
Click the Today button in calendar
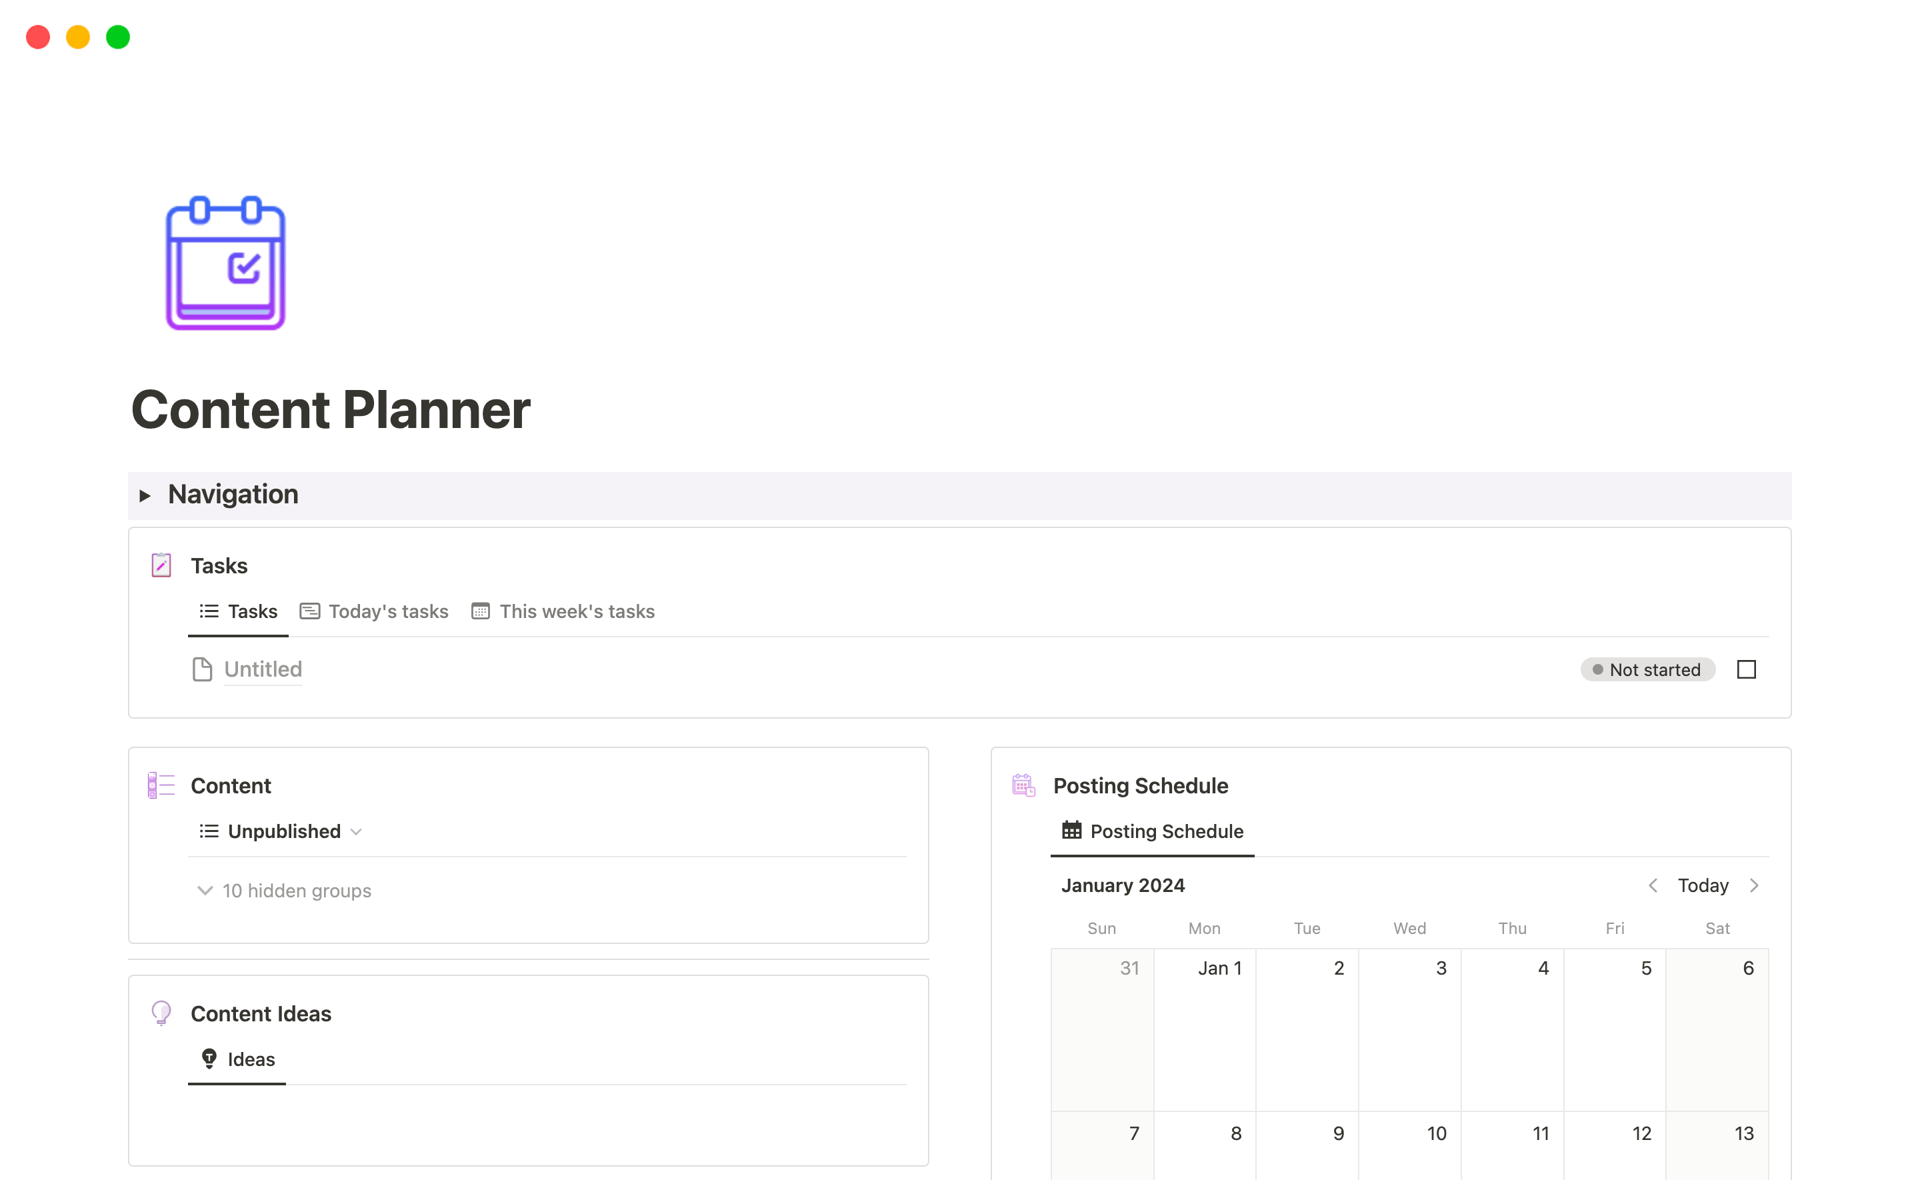1703,885
